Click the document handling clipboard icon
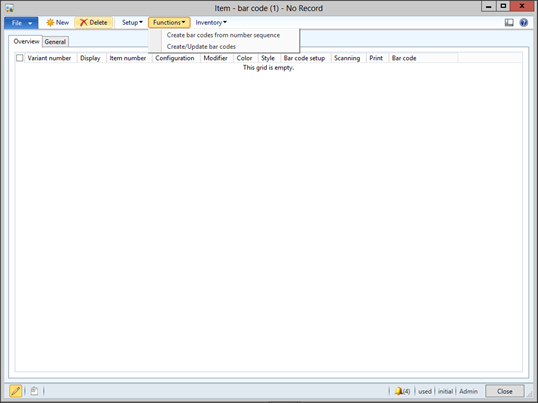This screenshot has height=403, width=538. click(34, 391)
